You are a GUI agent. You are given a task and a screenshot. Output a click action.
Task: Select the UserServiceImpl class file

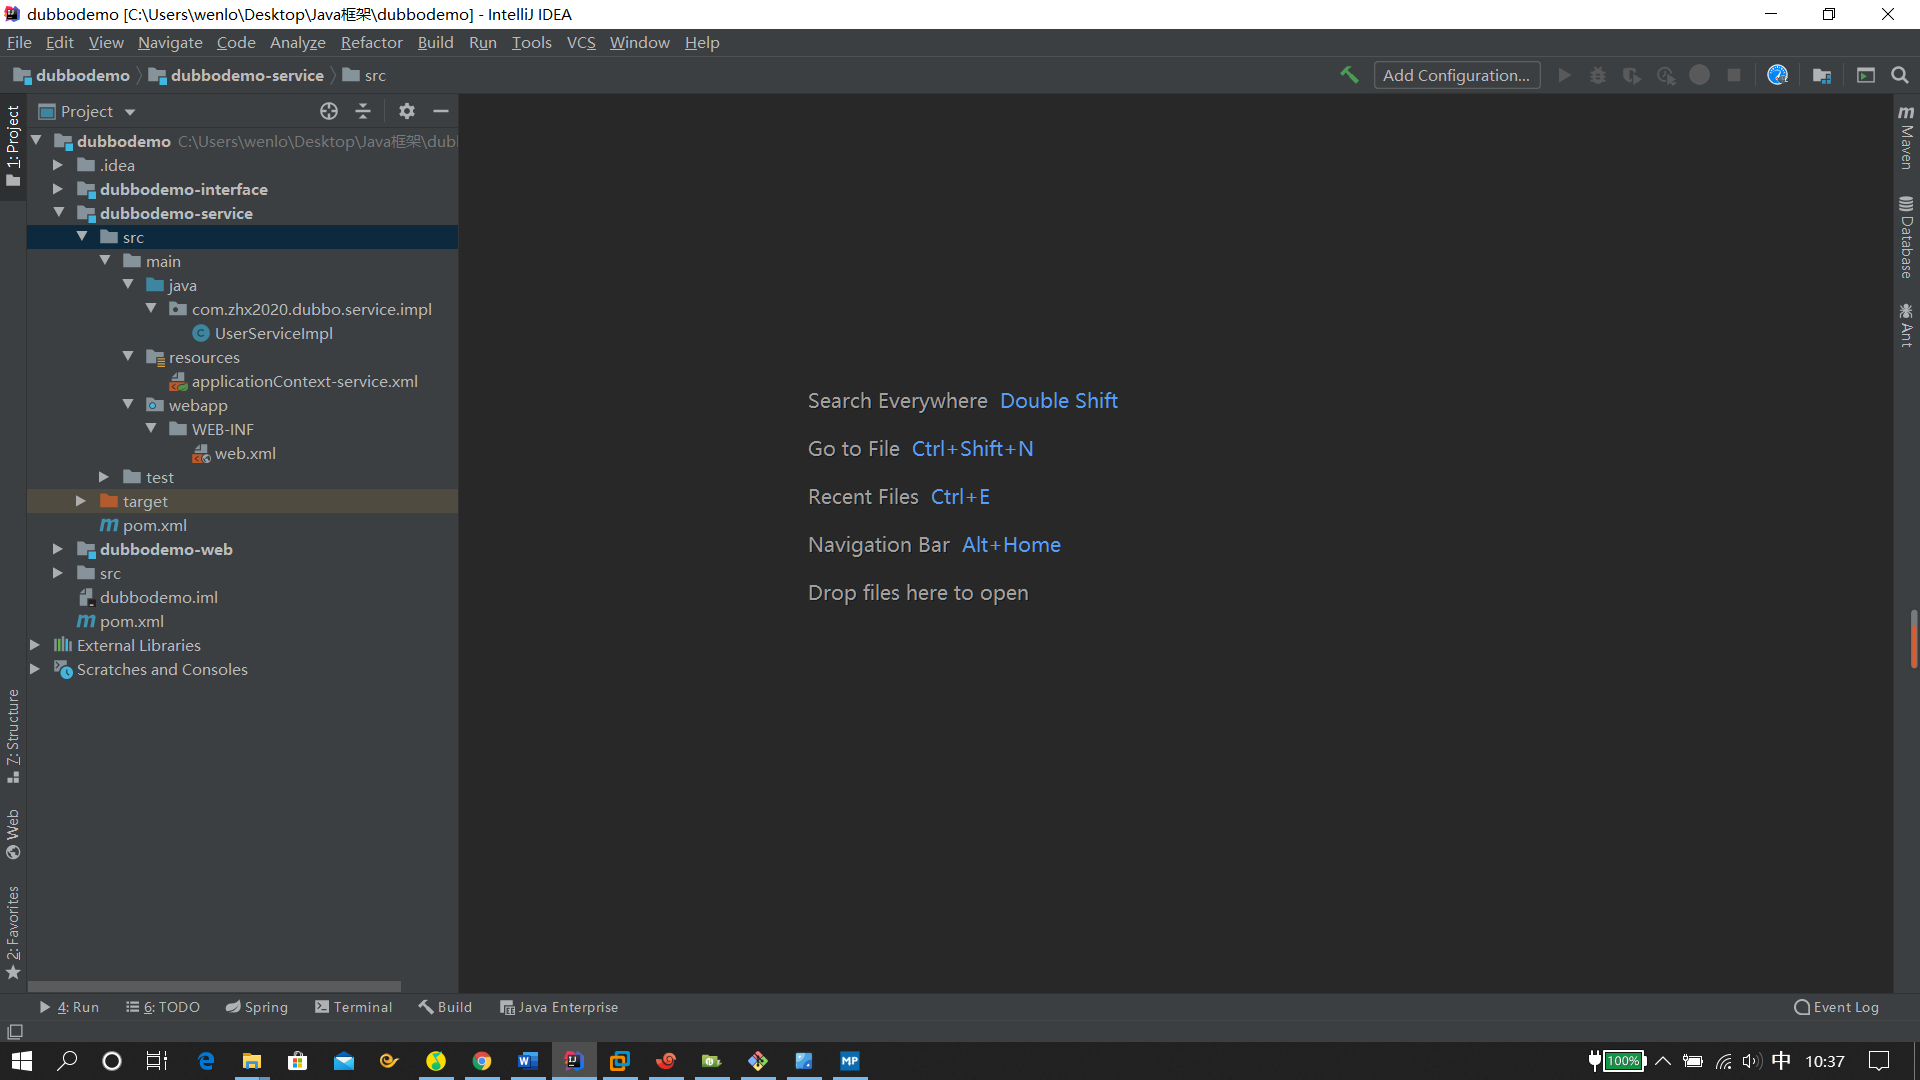pyautogui.click(x=273, y=333)
